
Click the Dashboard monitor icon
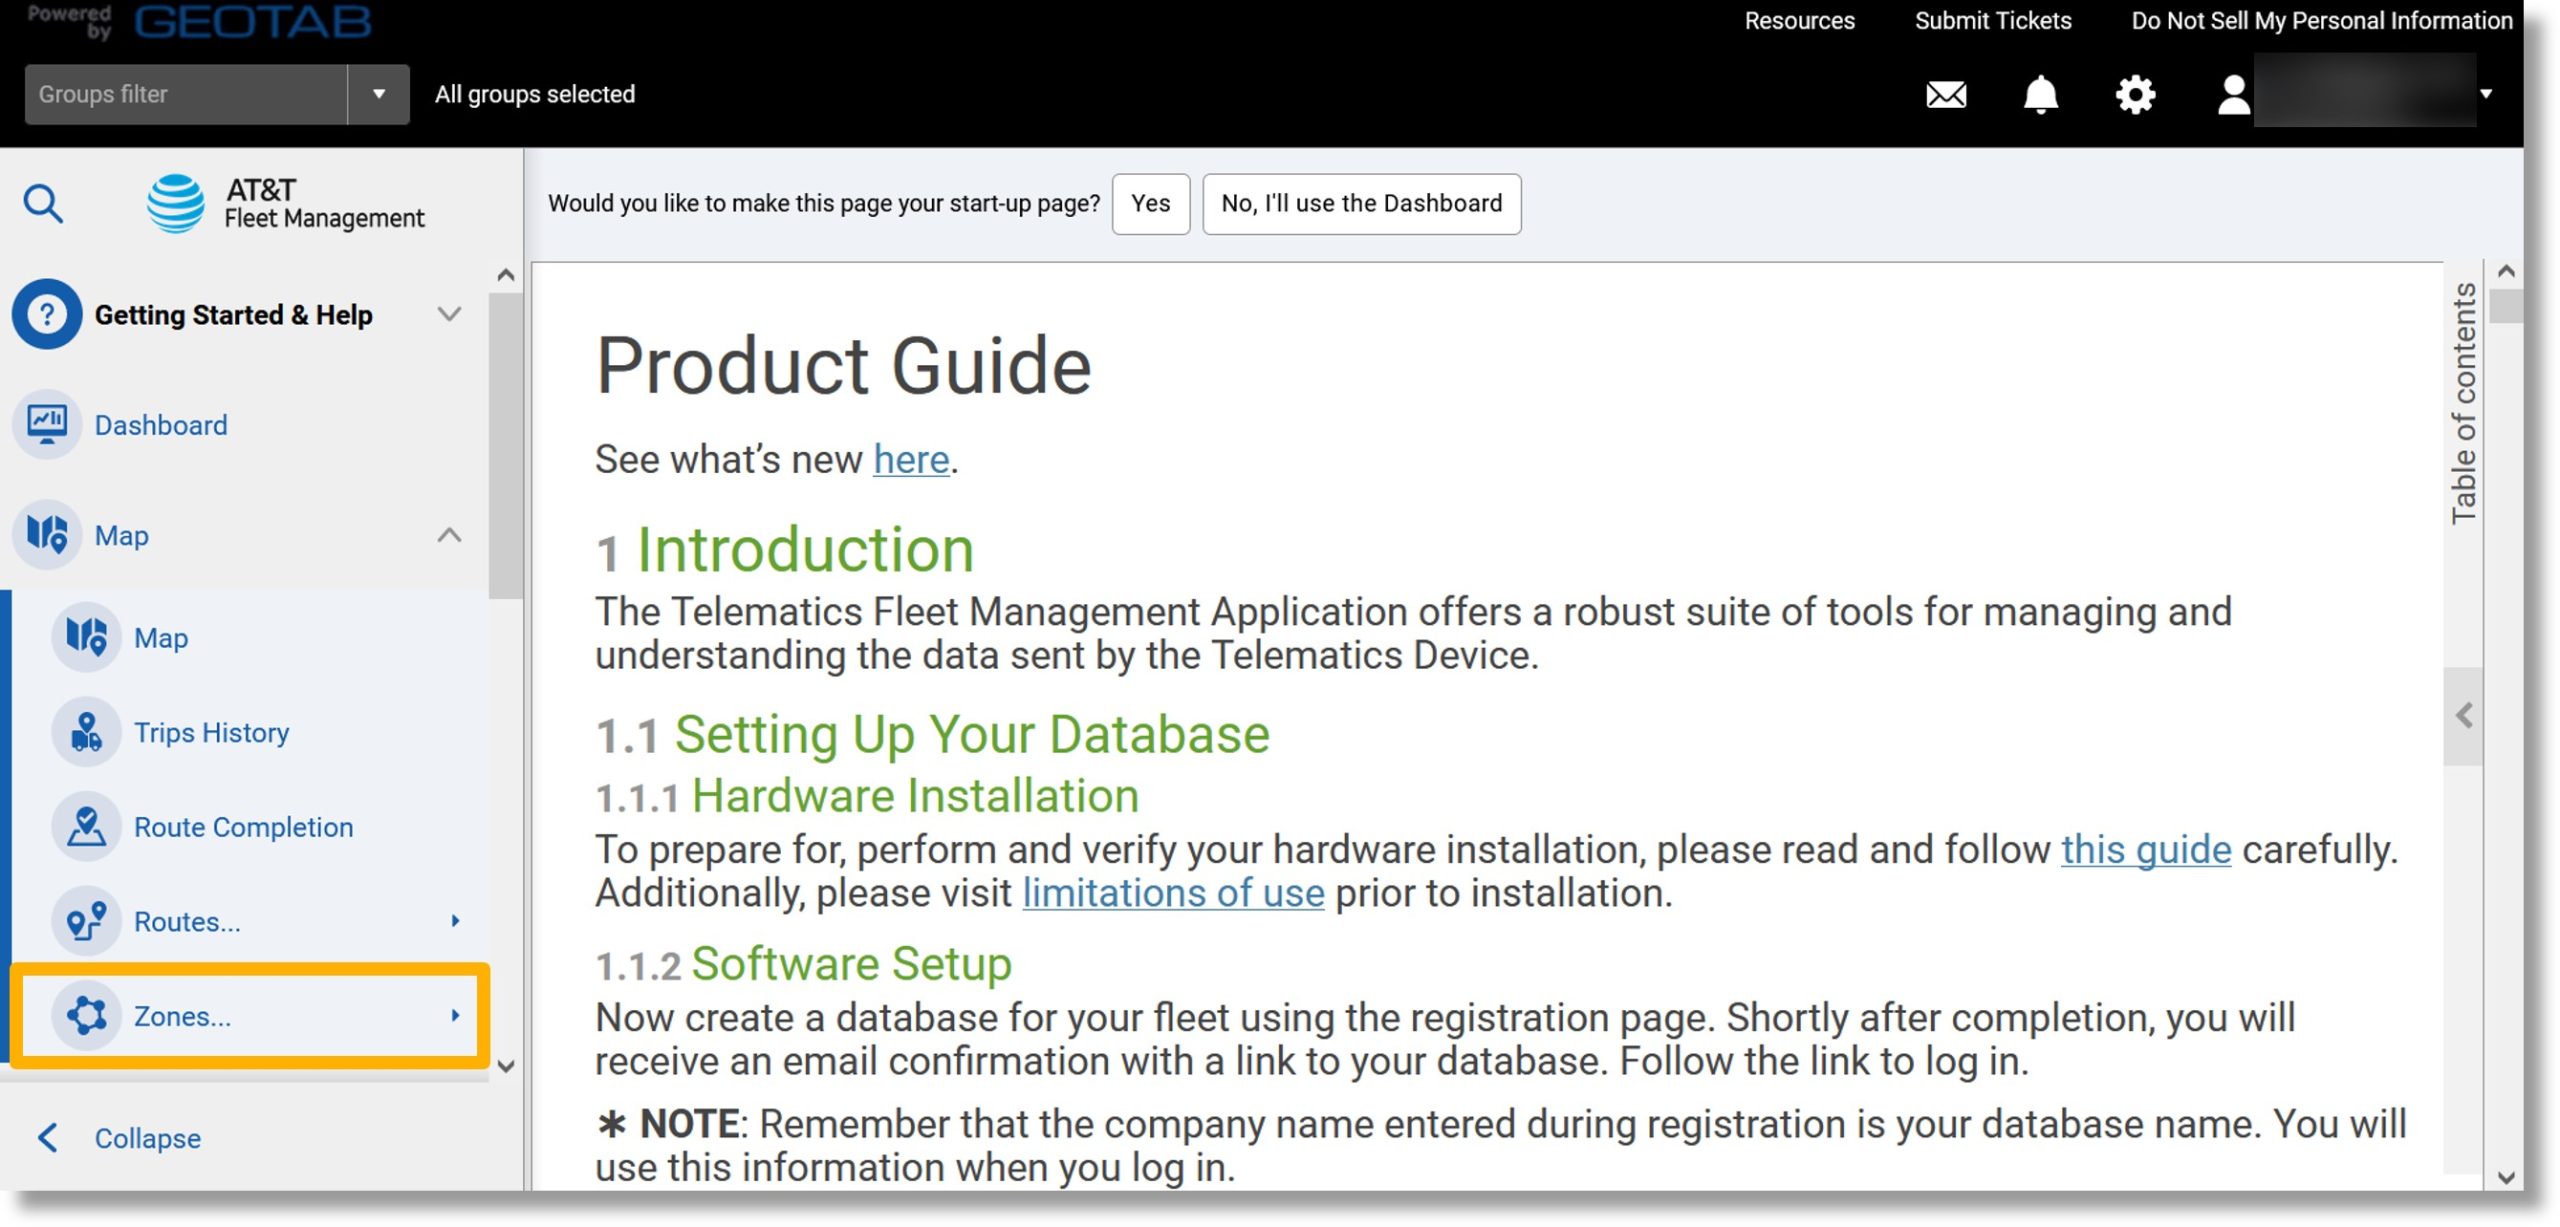(x=46, y=424)
